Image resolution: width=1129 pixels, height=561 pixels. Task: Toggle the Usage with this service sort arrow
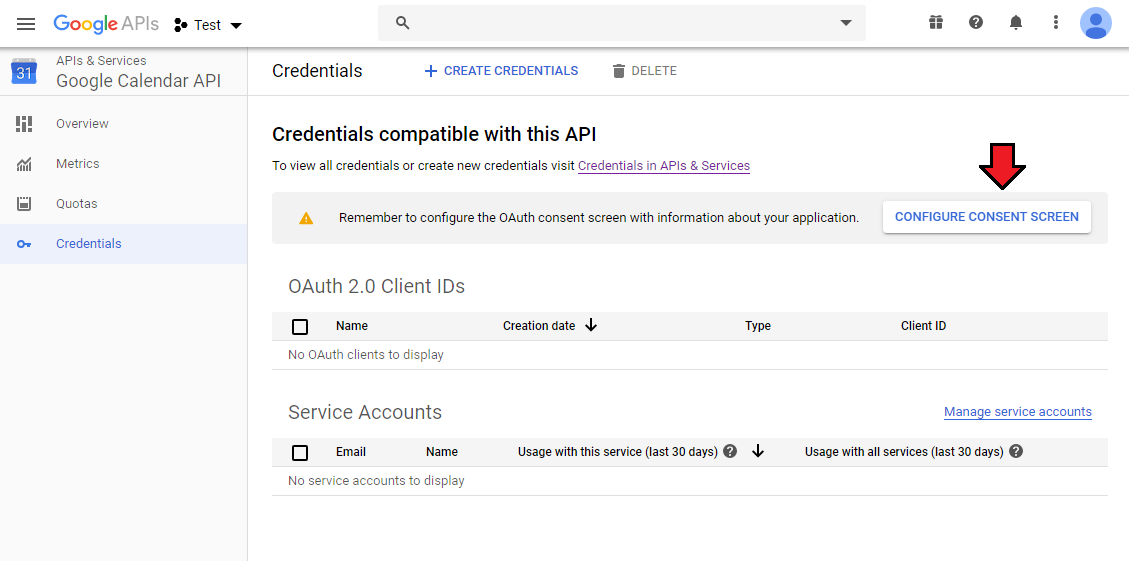click(x=757, y=452)
